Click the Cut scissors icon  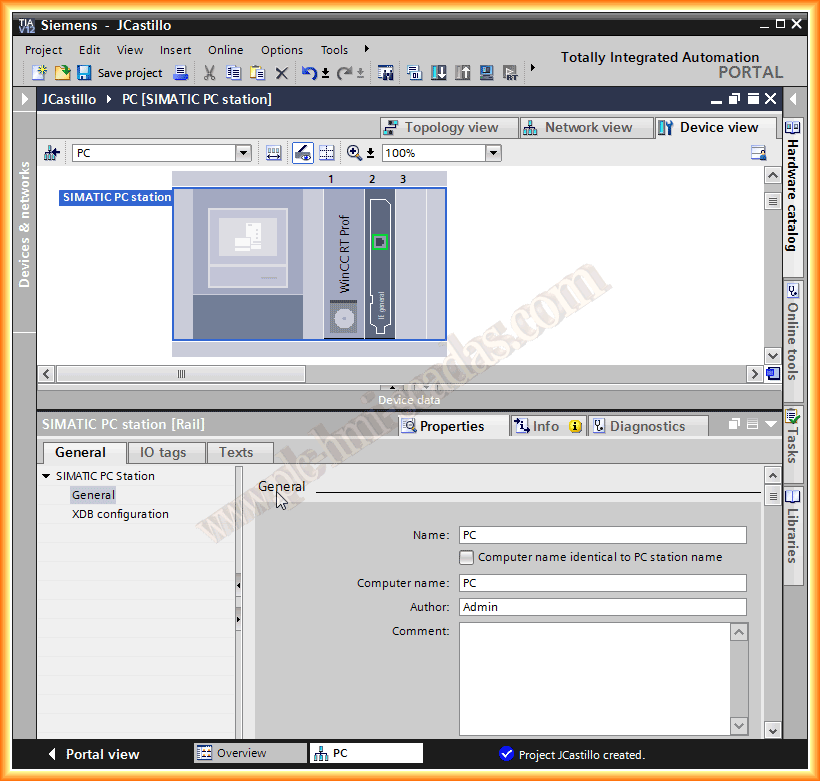click(209, 73)
